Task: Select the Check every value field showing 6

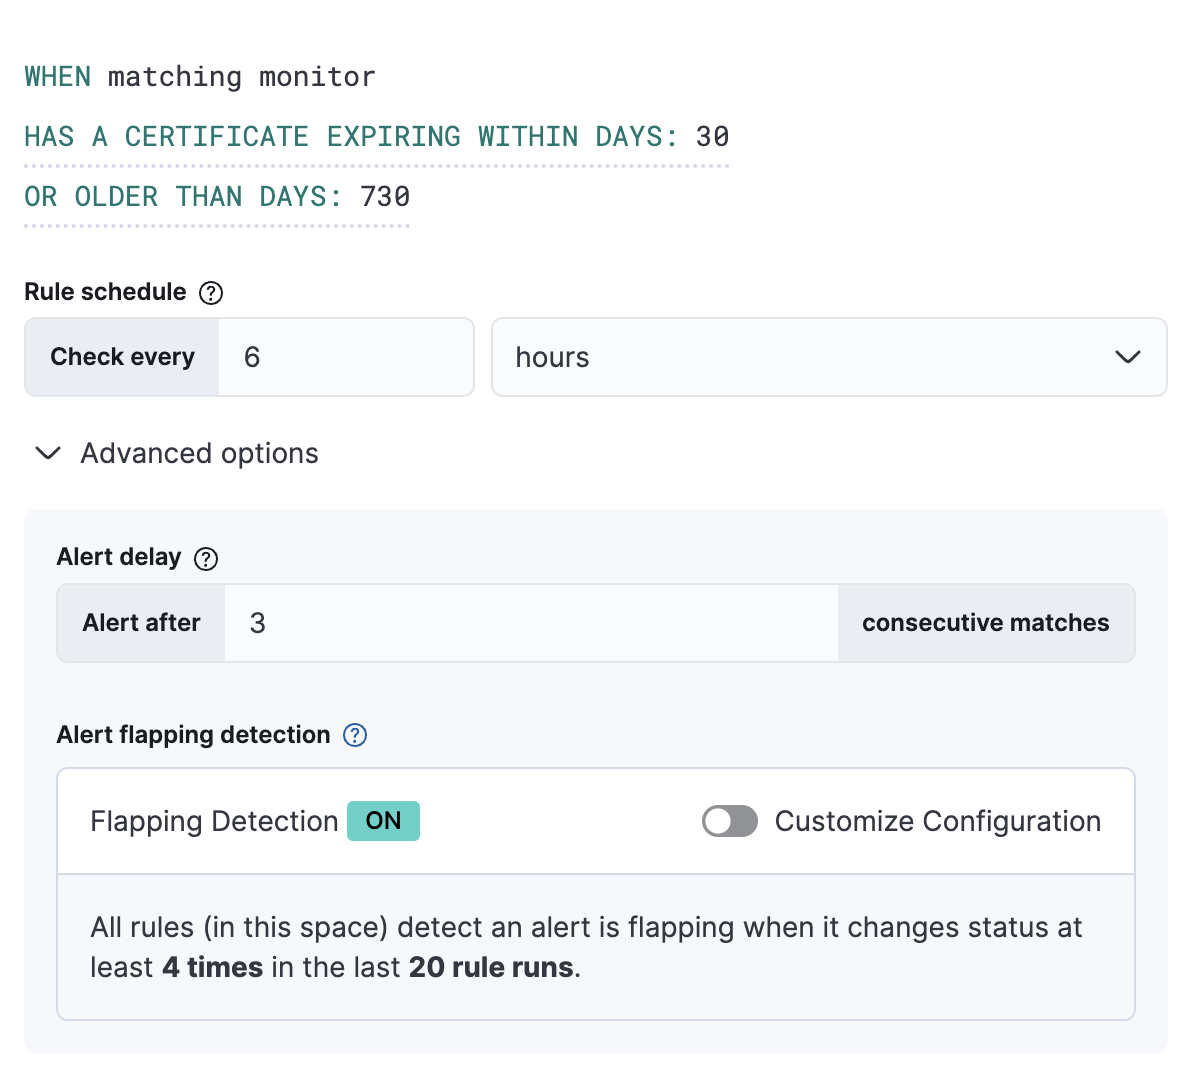Action: click(345, 357)
